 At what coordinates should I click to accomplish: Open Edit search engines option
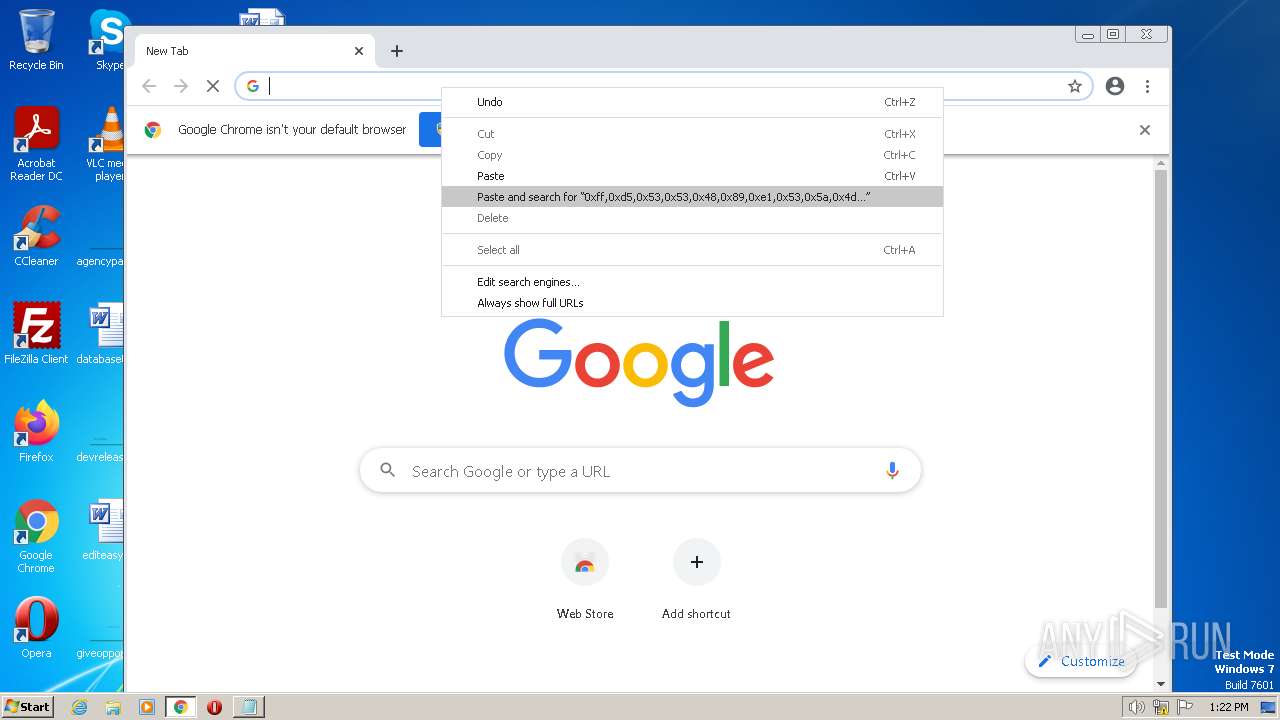(x=692, y=282)
